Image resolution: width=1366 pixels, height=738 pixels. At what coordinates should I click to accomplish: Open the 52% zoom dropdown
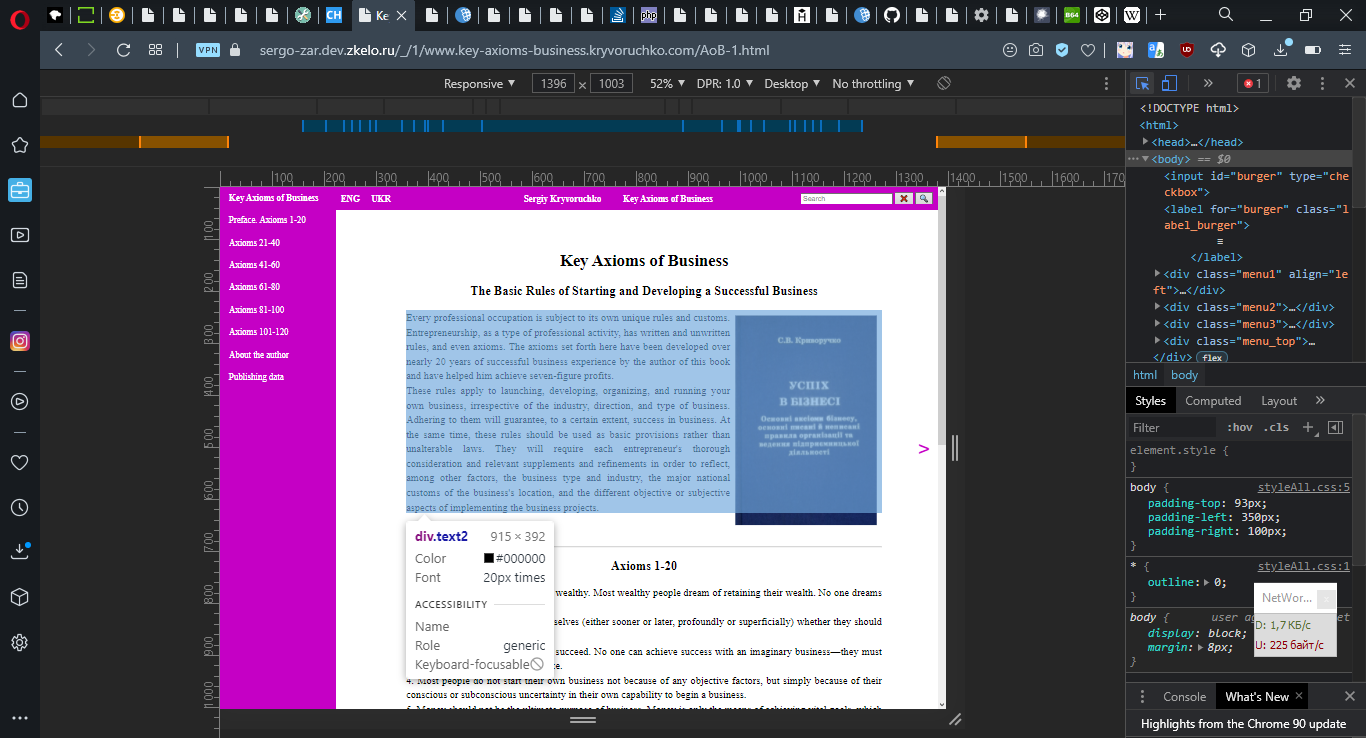(x=668, y=84)
